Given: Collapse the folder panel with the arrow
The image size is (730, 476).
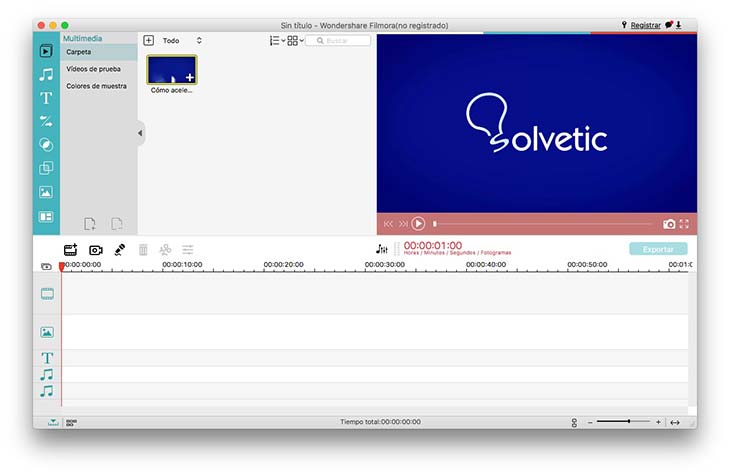Looking at the screenshot, I should [x=140, y=133].
